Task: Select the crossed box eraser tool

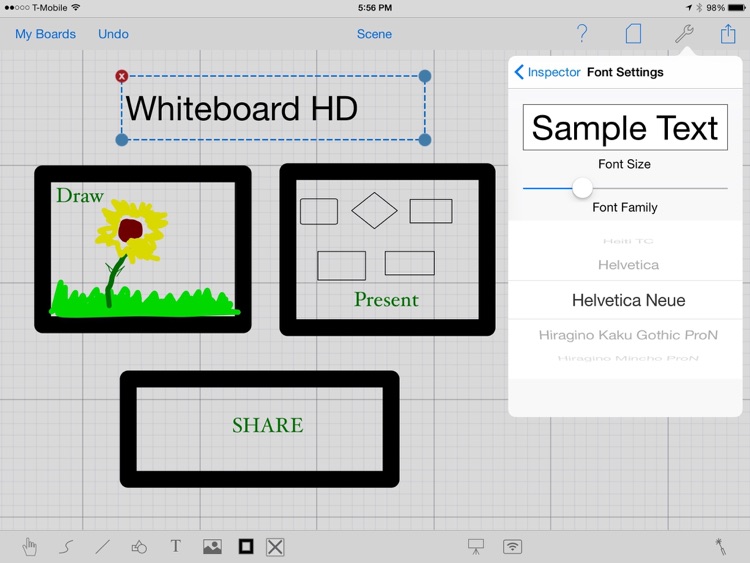Action: pos(275,547)
